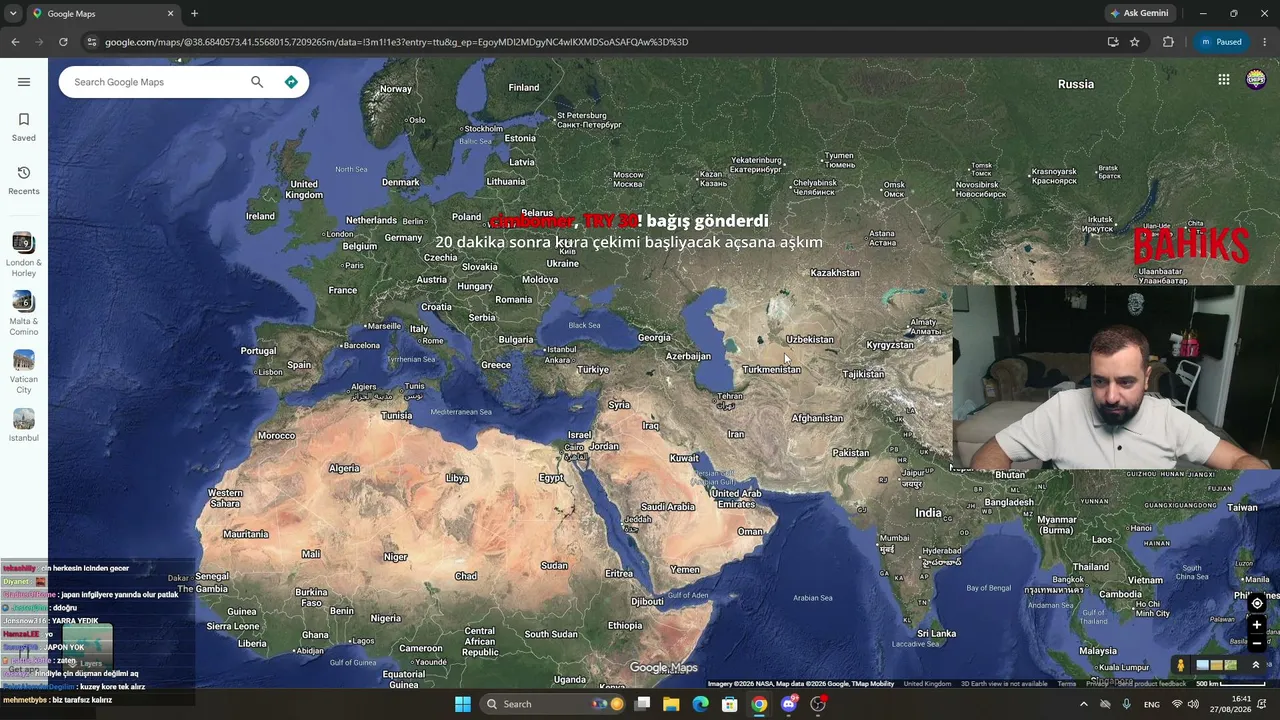1280x720 pixels.
Task: Show hidden system tray icons
Action: coord(1083,704)
